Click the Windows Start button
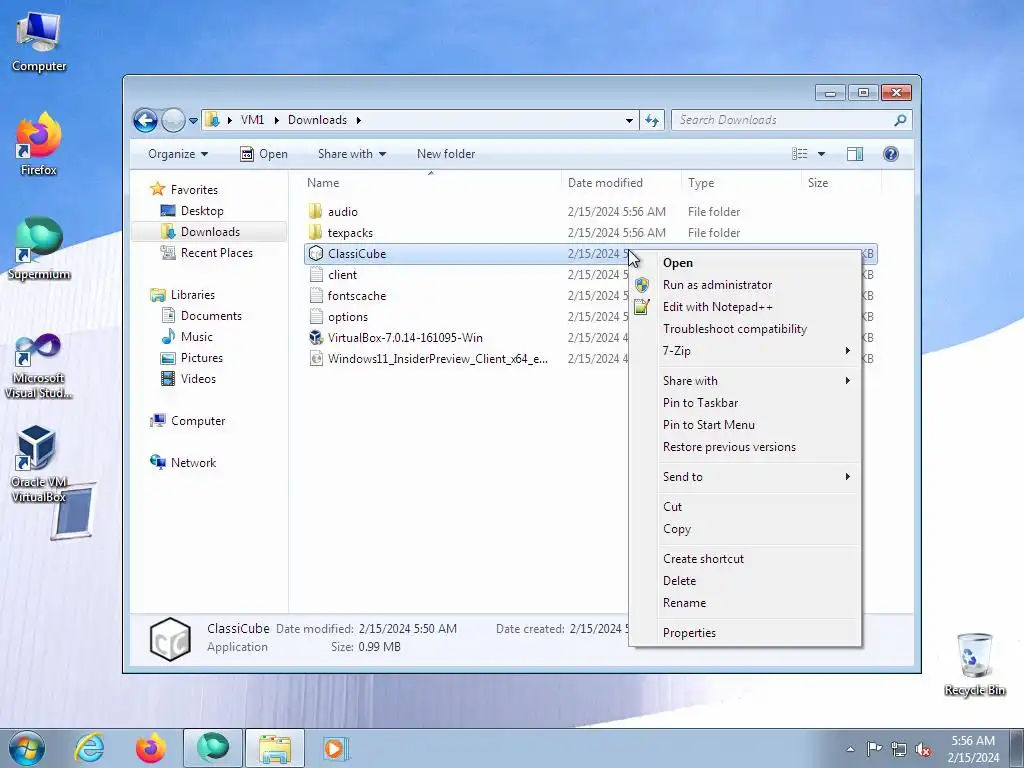This screenshot has width=1024, height=768. pyautogui.click(x=27, y=748)
